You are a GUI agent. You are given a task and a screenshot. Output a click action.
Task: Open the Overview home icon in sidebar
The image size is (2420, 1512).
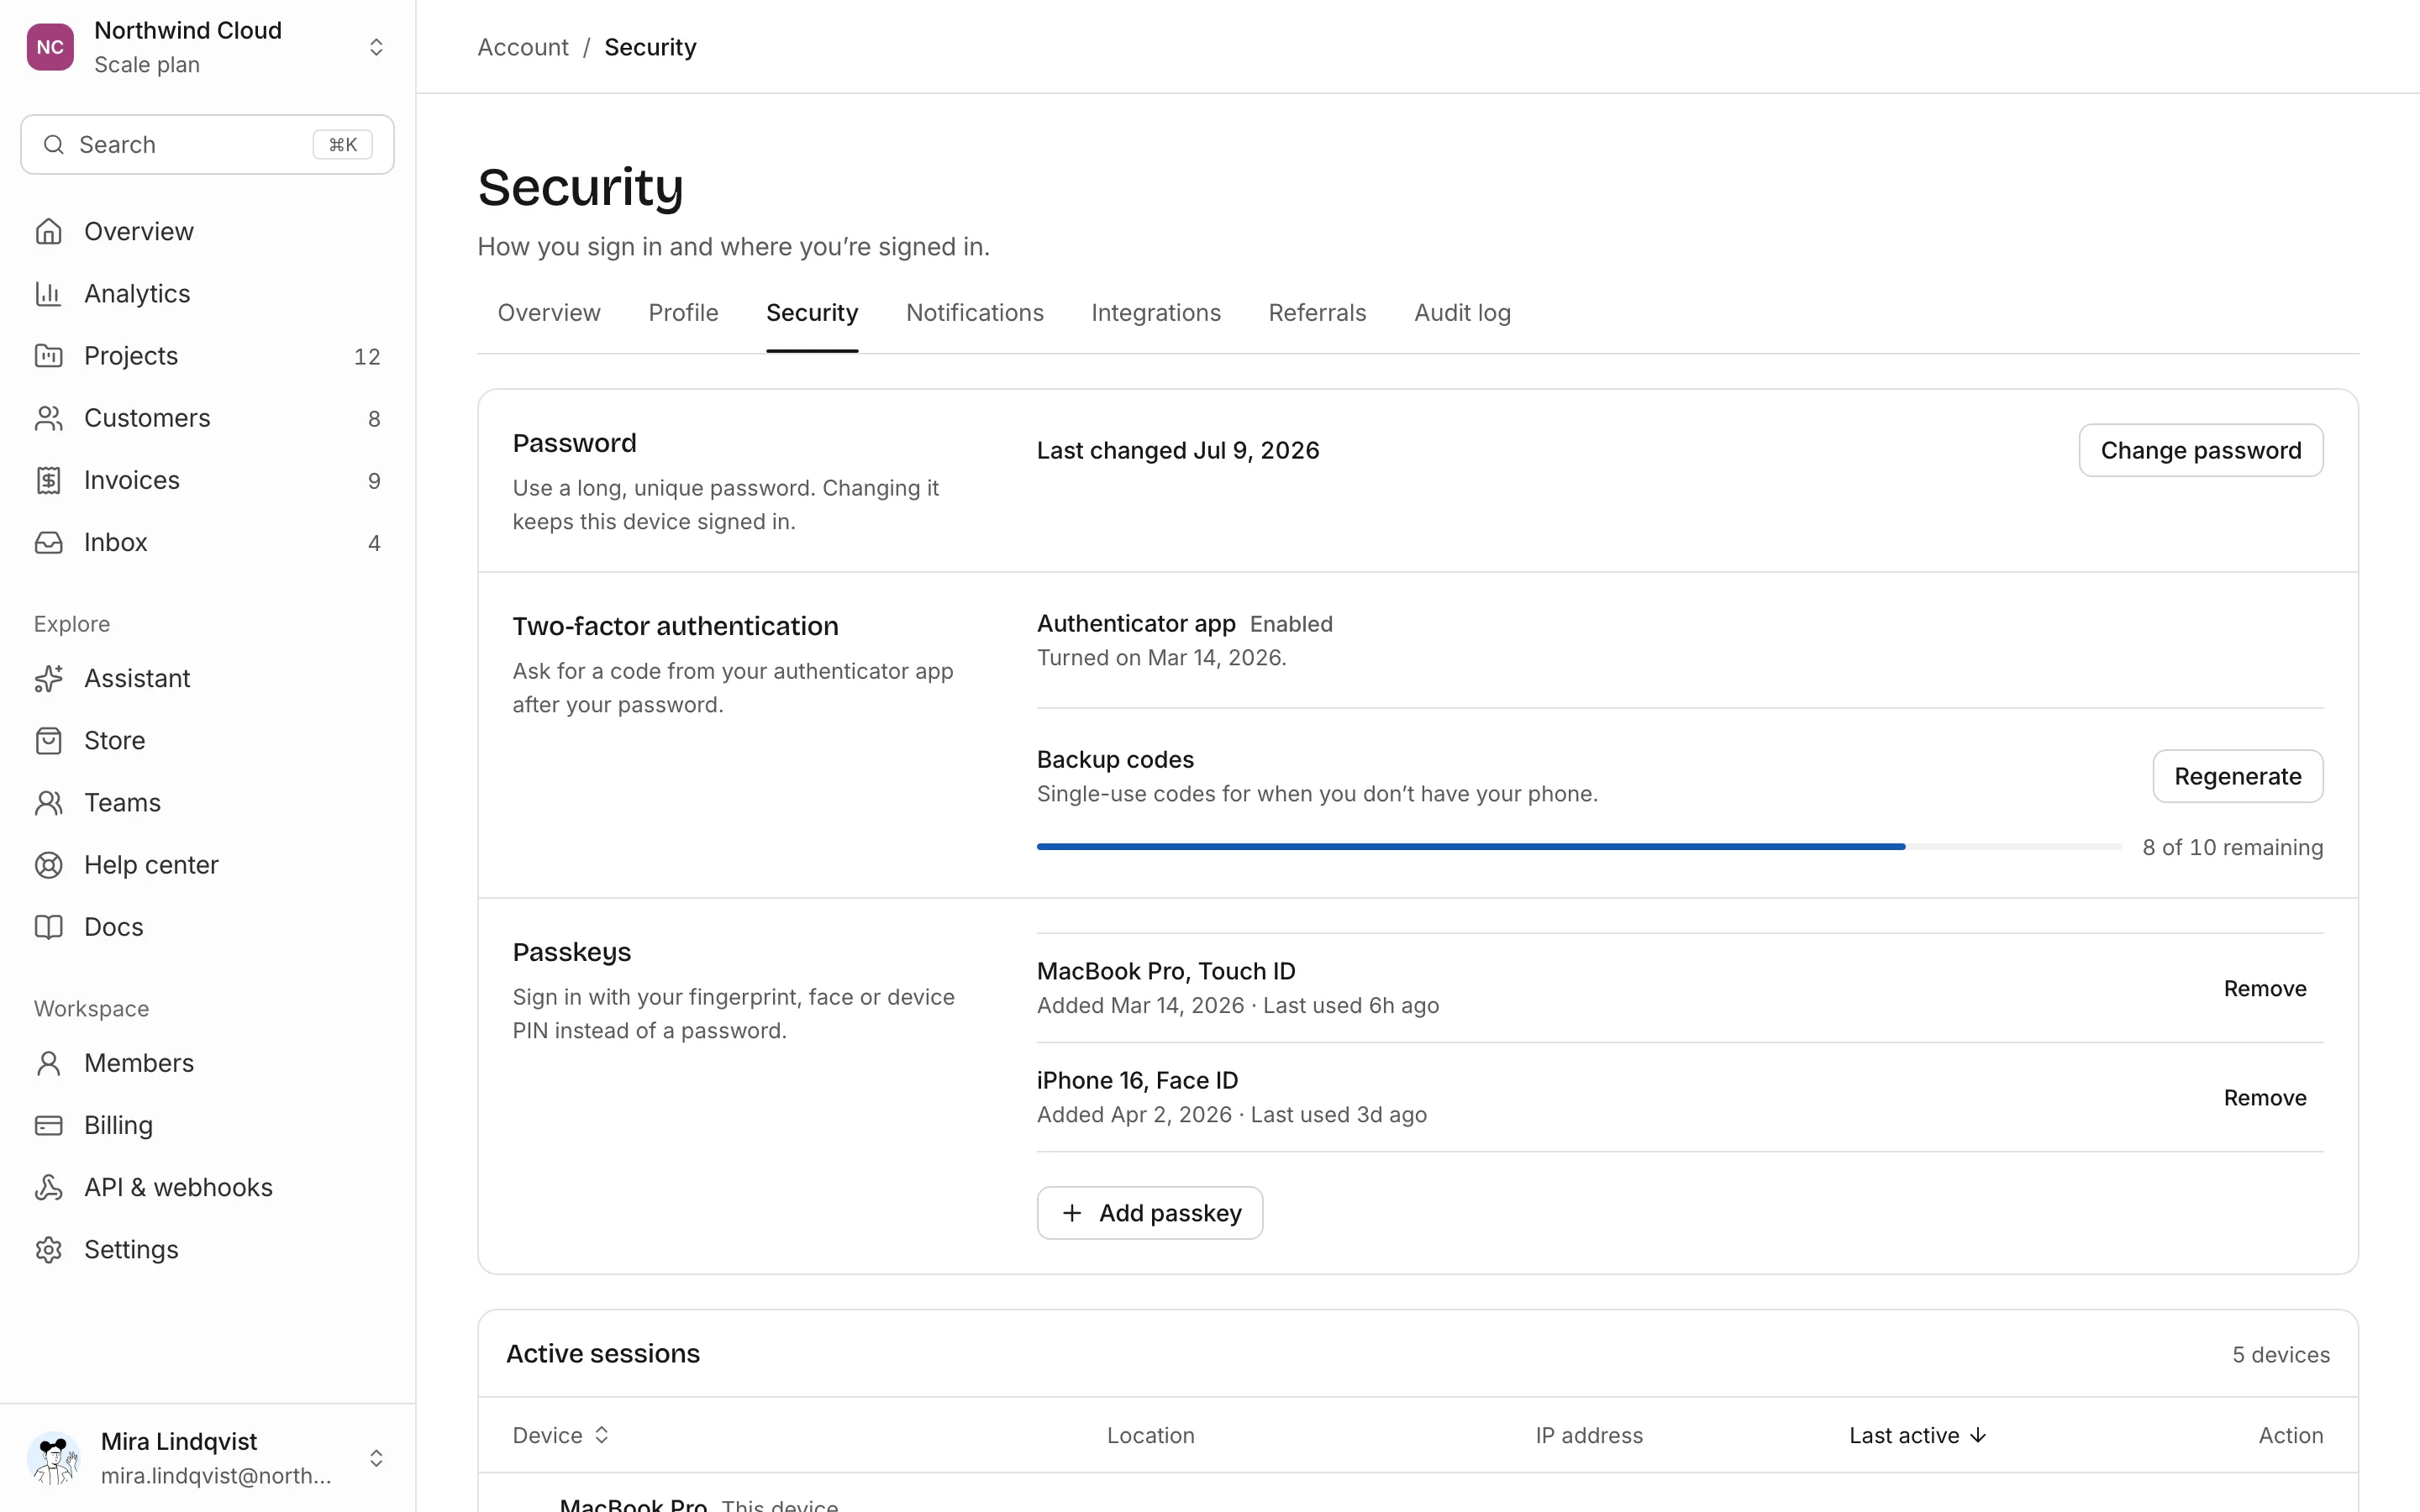coord(48,231)
